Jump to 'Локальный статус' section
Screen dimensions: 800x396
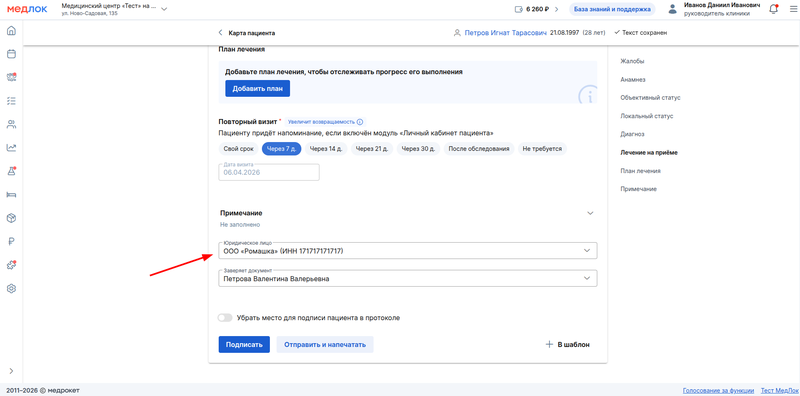point(647,116)
